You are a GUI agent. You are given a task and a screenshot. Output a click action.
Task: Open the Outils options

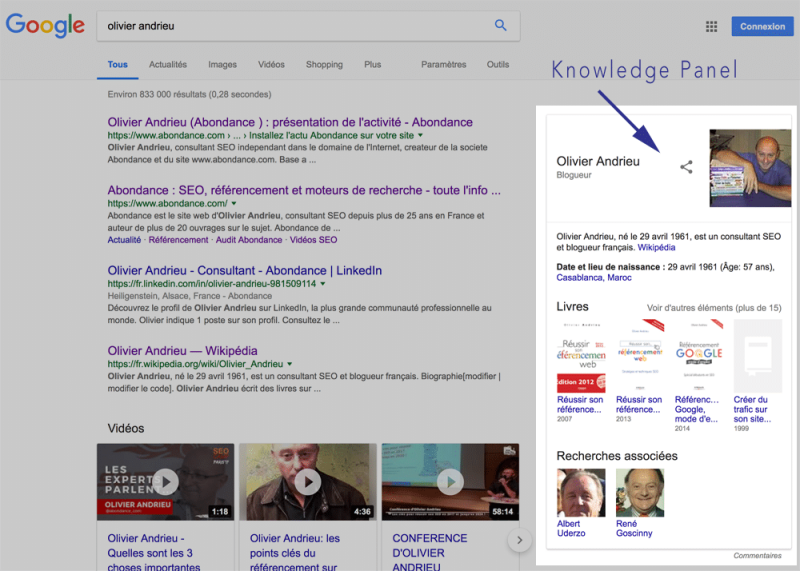(497, 65)
